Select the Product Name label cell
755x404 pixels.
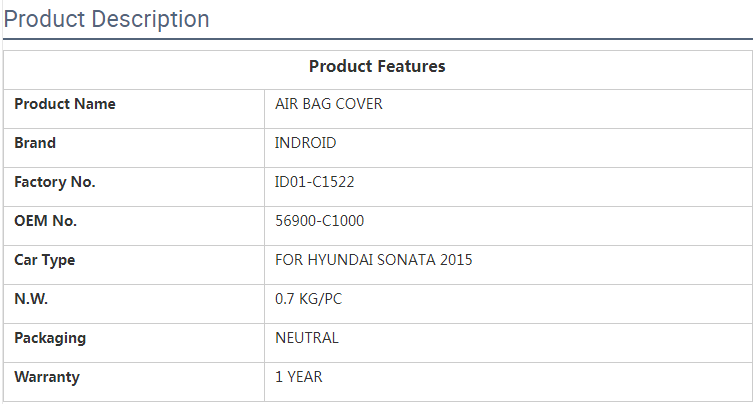[65, 104]
